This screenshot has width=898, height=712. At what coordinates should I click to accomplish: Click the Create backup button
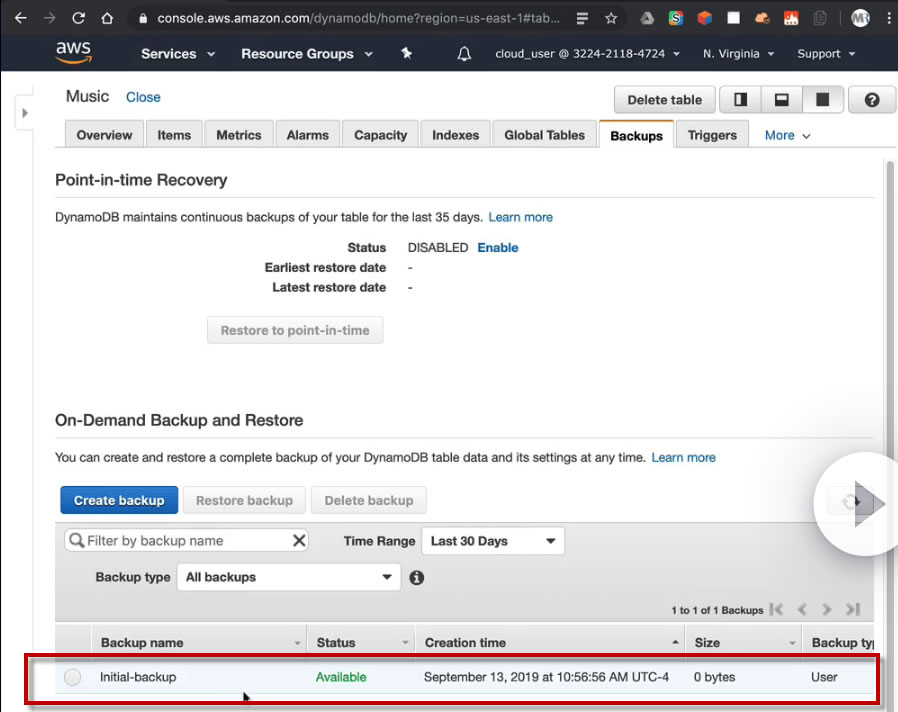(x=119, y=500)
